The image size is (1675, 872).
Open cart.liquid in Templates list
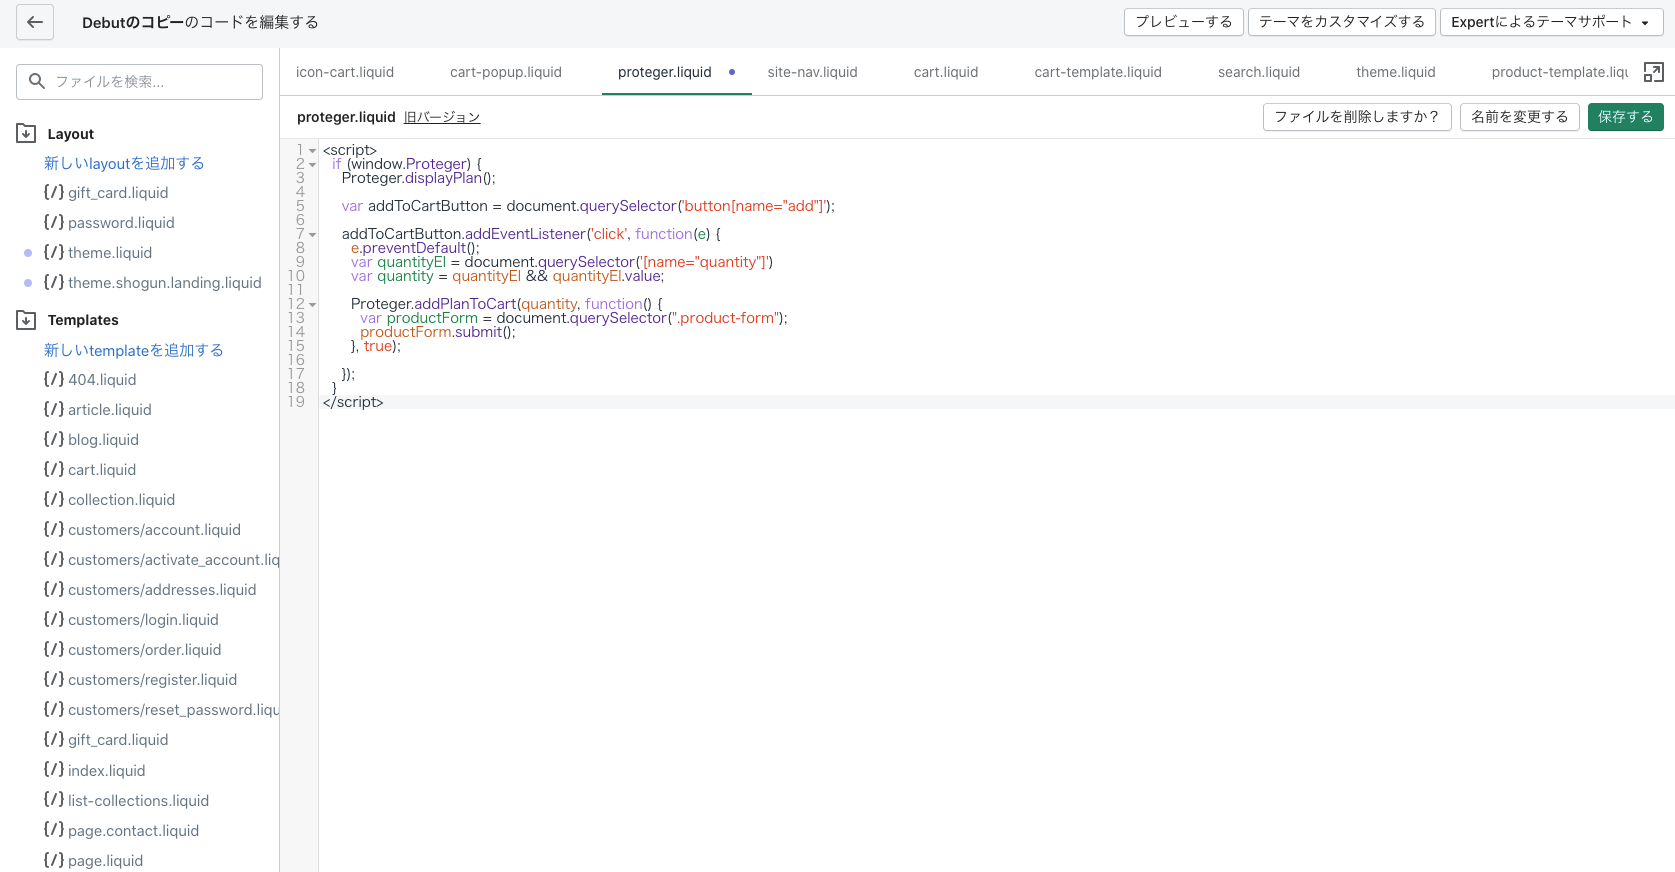click(102, 470)
